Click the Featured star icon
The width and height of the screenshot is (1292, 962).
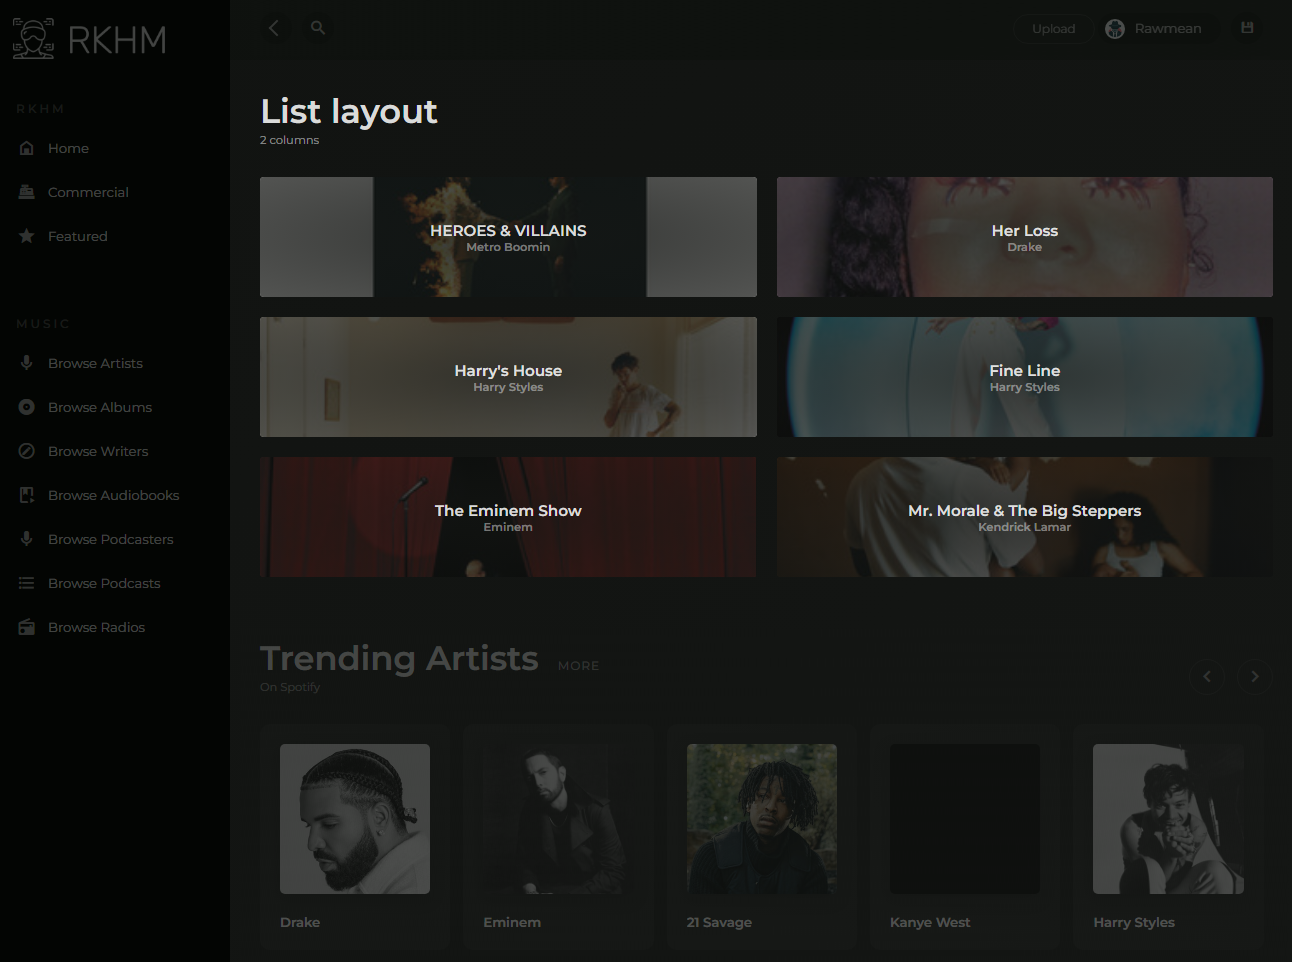(27, 236)
